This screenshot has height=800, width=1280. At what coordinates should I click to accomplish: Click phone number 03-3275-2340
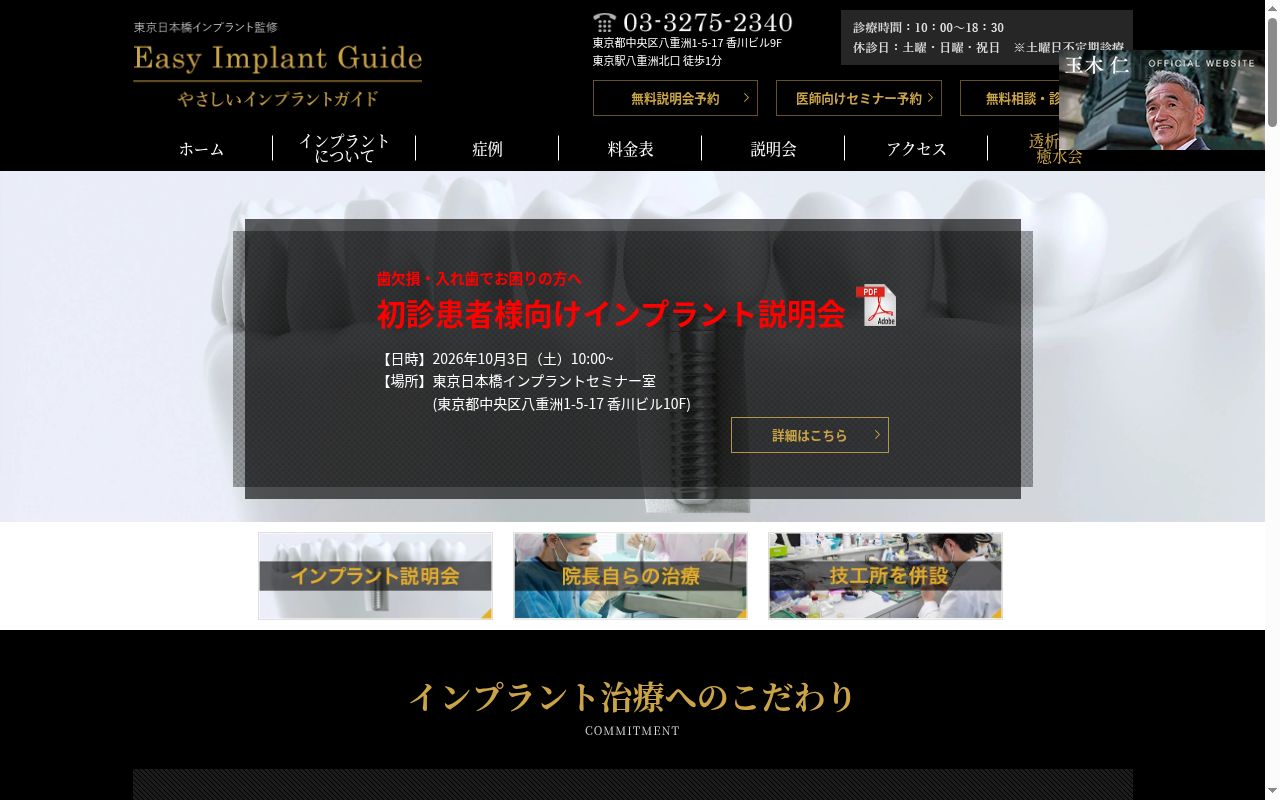pos(708,22)
